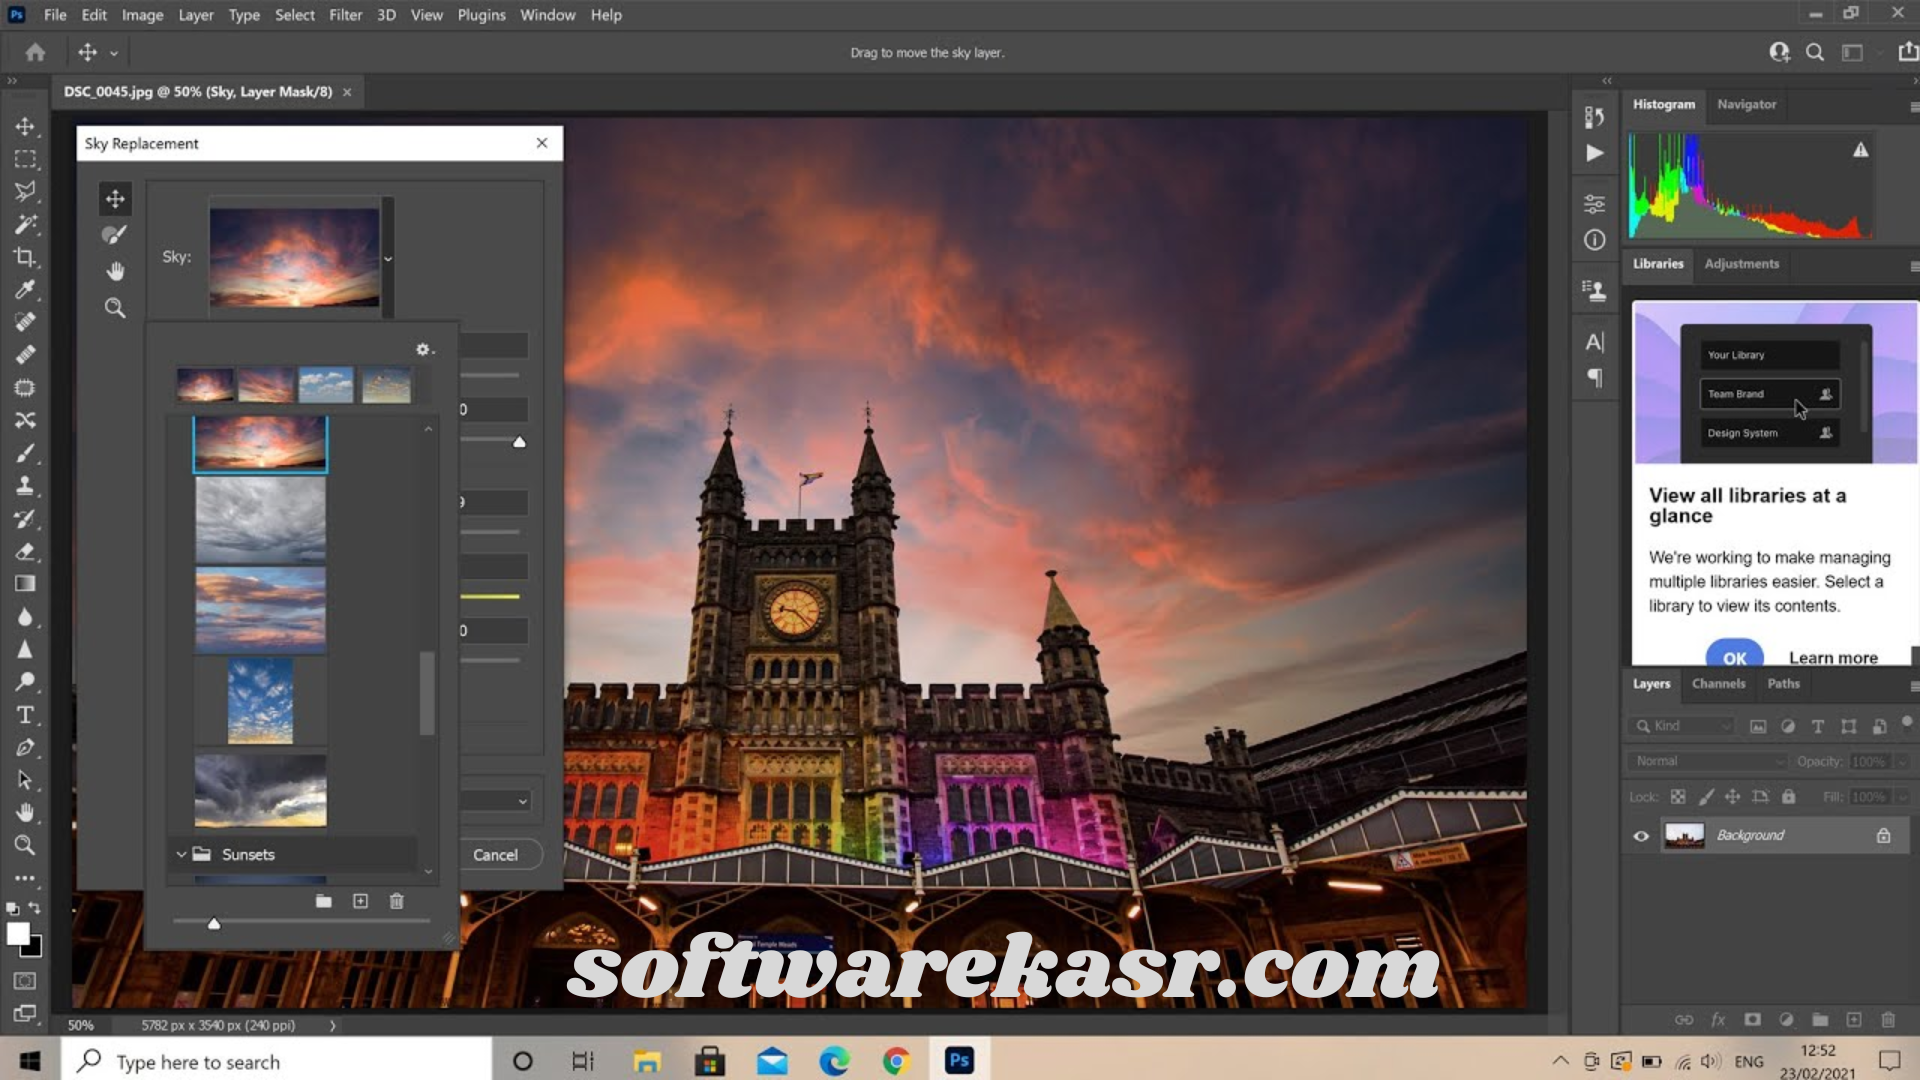Switch to the Channels tab
This screenshot has height=1080, width=1920.
(x=1718, y=684)
